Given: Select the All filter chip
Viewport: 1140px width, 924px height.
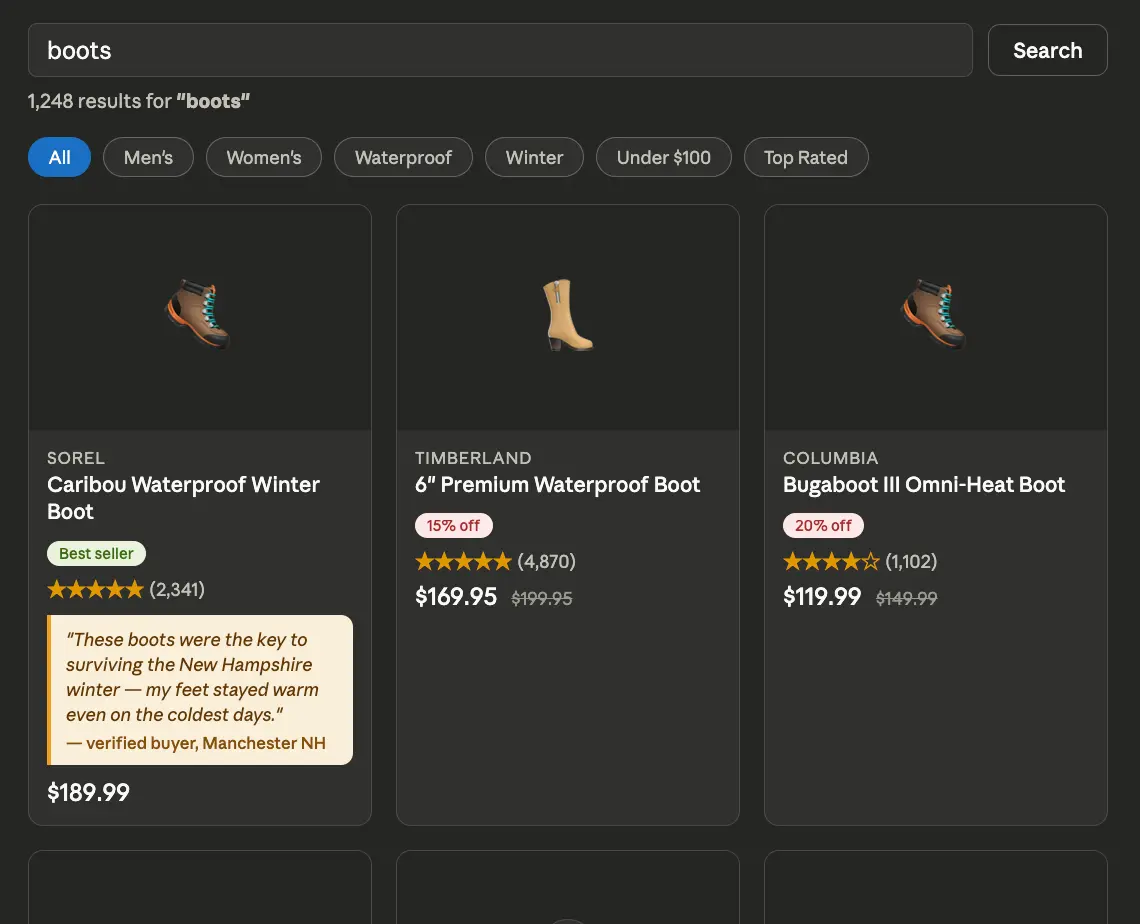Looking at the screenshot, I should tap(60, 157).
